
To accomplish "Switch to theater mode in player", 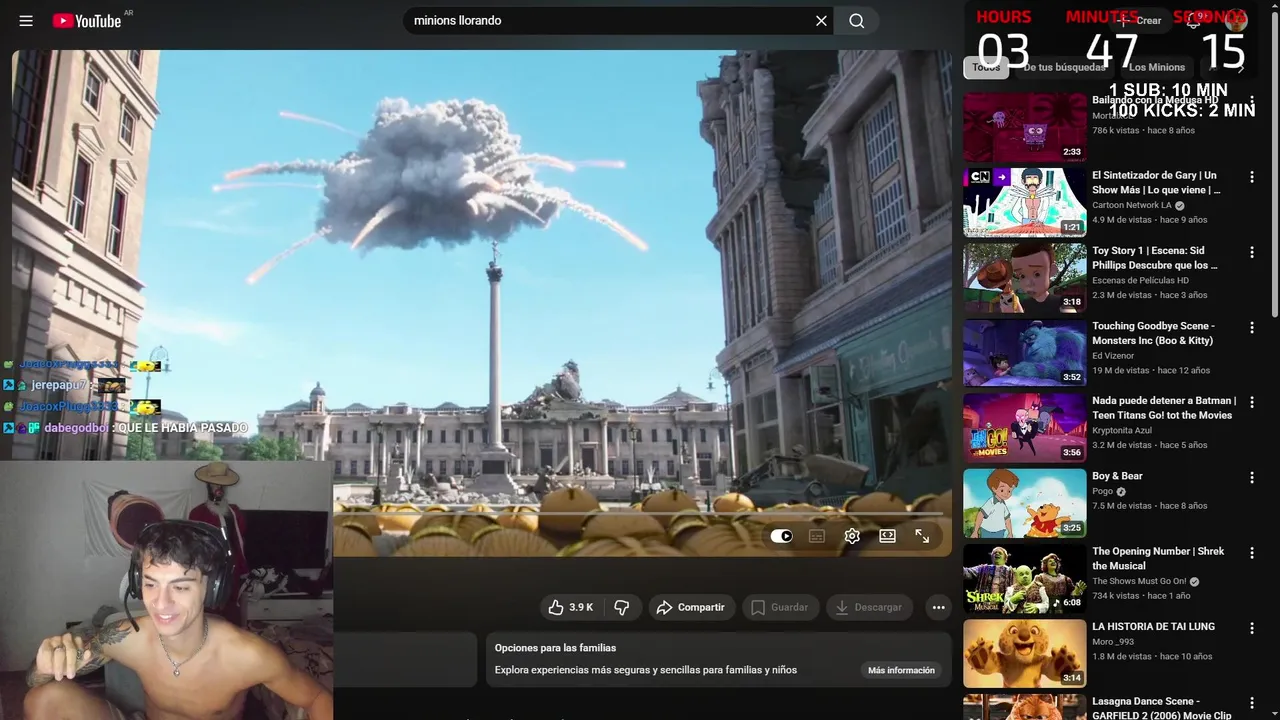I will [x=887, y=536].
